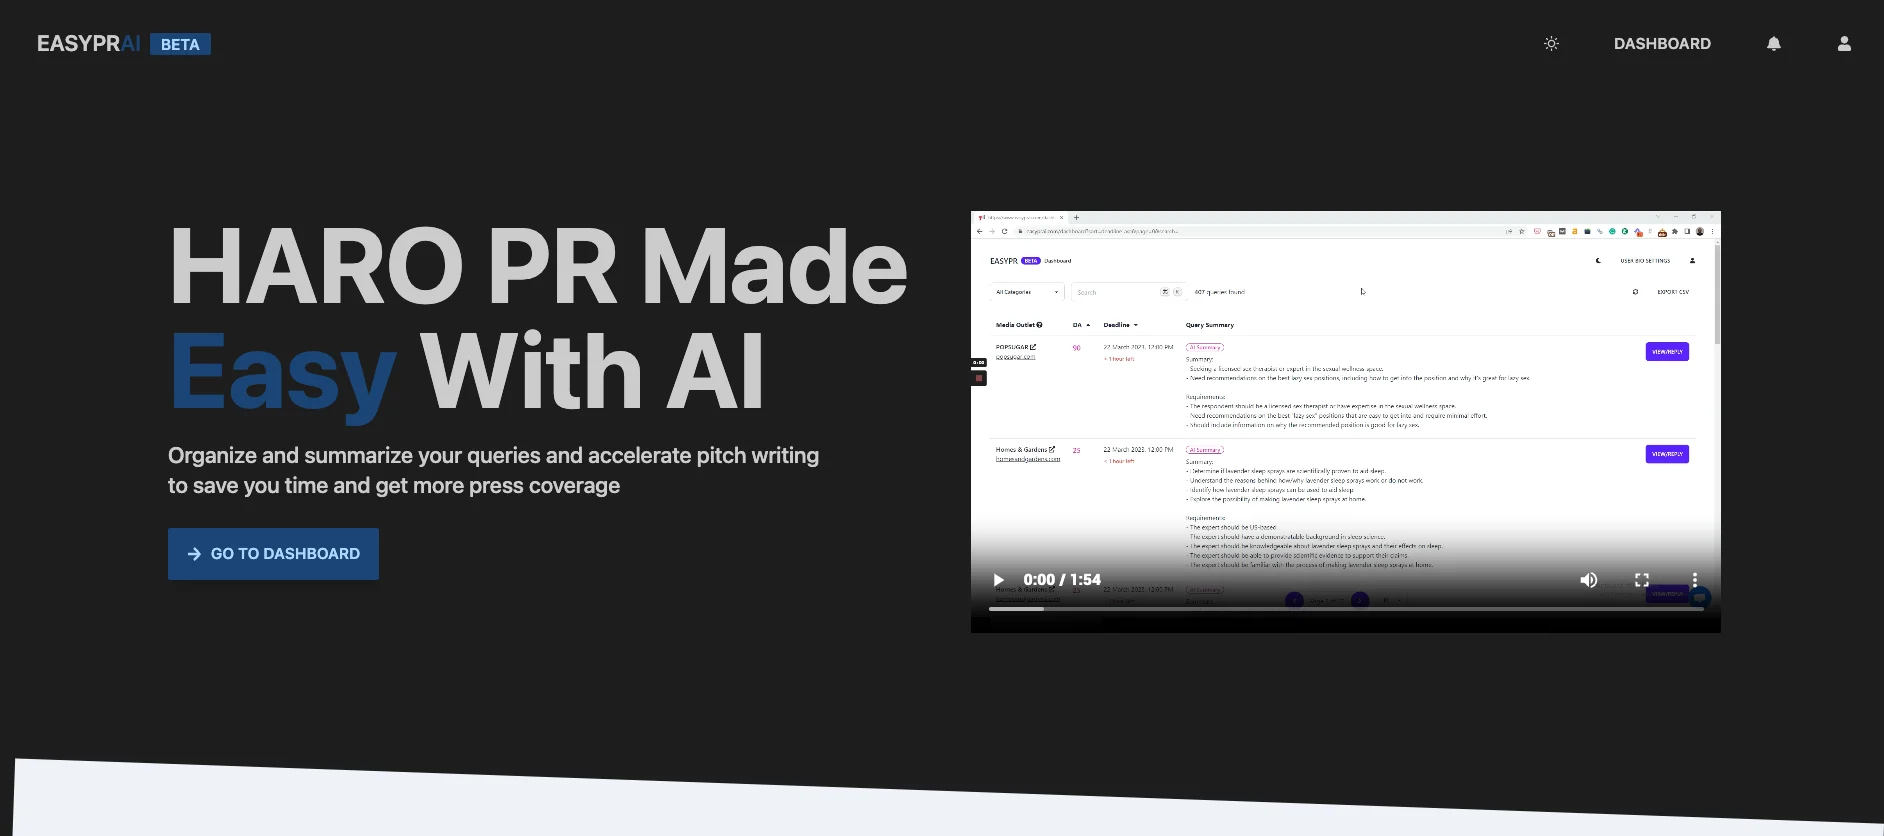Play the demo video
The width and height of the screenshot is (1884, 836).
(998, 580)
